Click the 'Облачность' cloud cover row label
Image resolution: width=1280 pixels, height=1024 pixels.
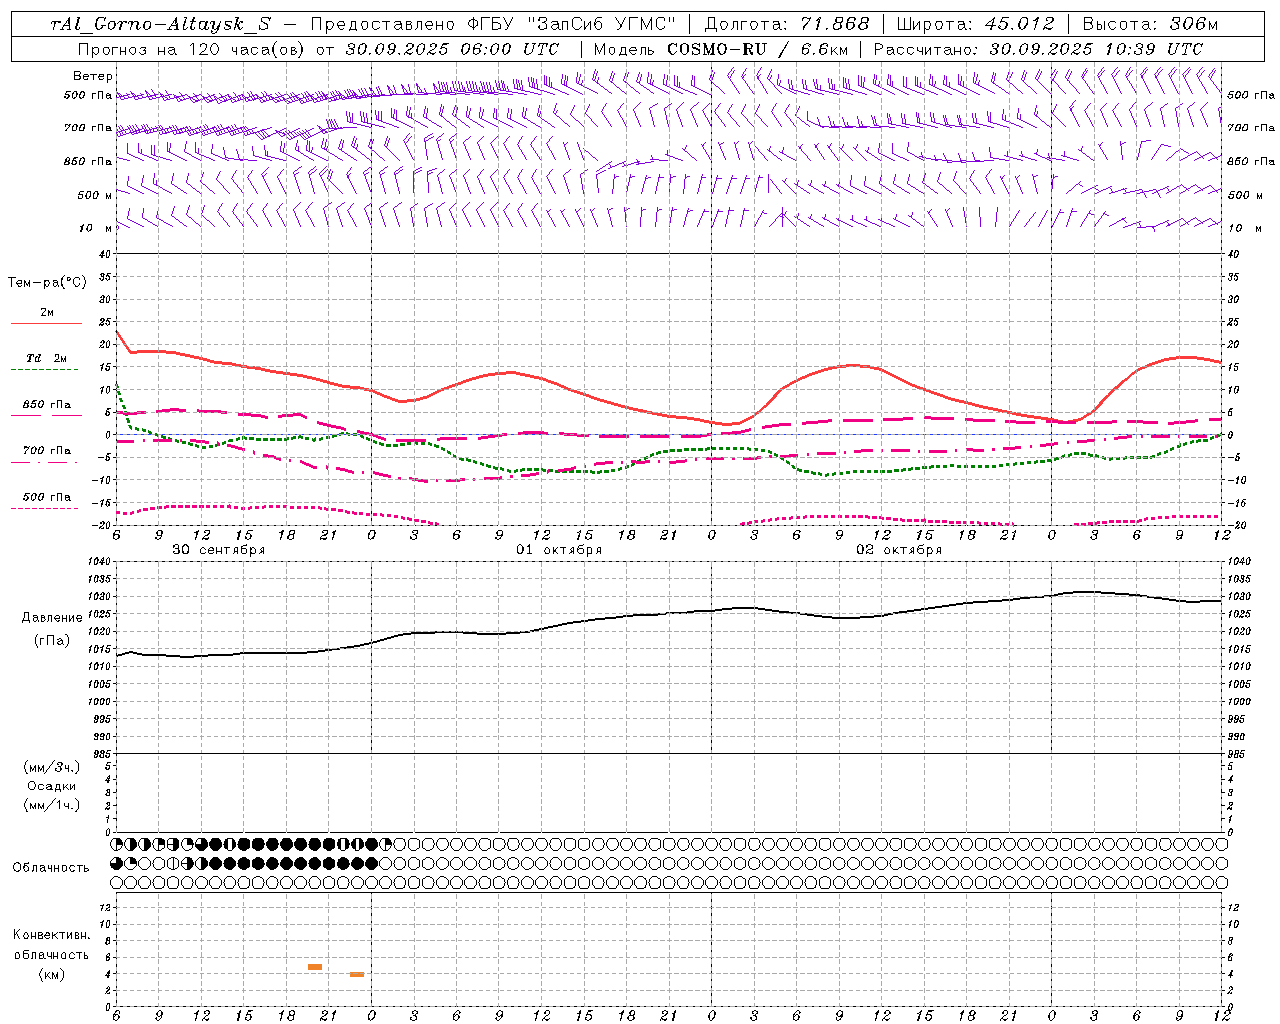51,868
